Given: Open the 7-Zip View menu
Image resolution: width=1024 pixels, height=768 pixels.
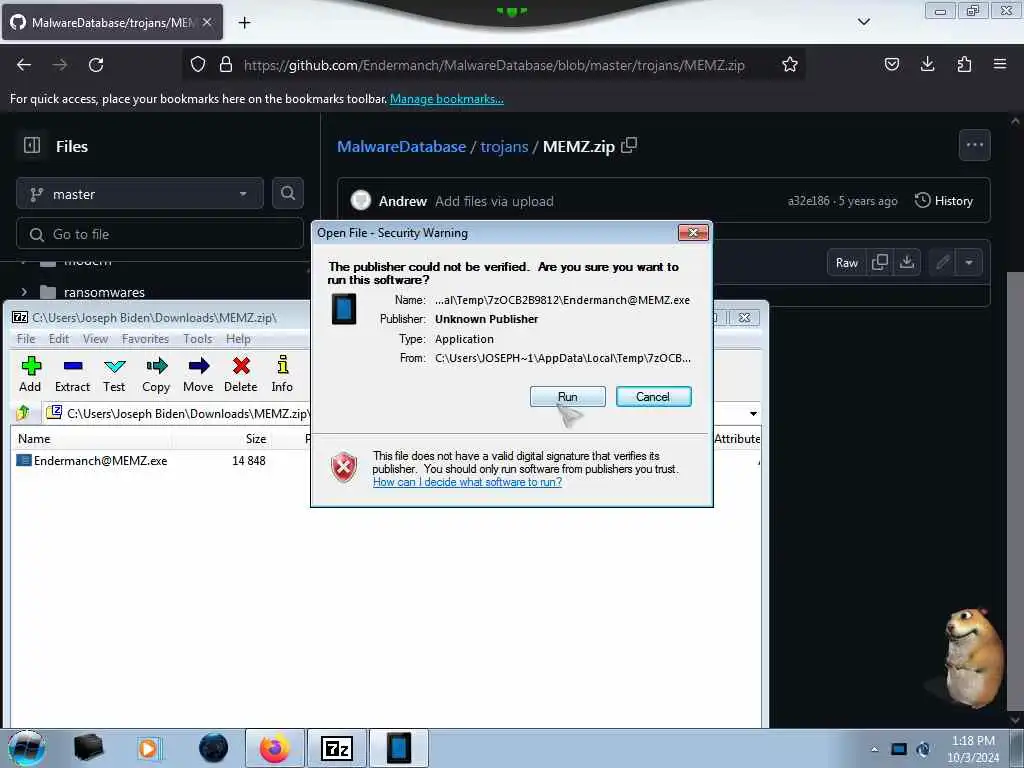Looking at the screenshot, I should coord(95,338).
